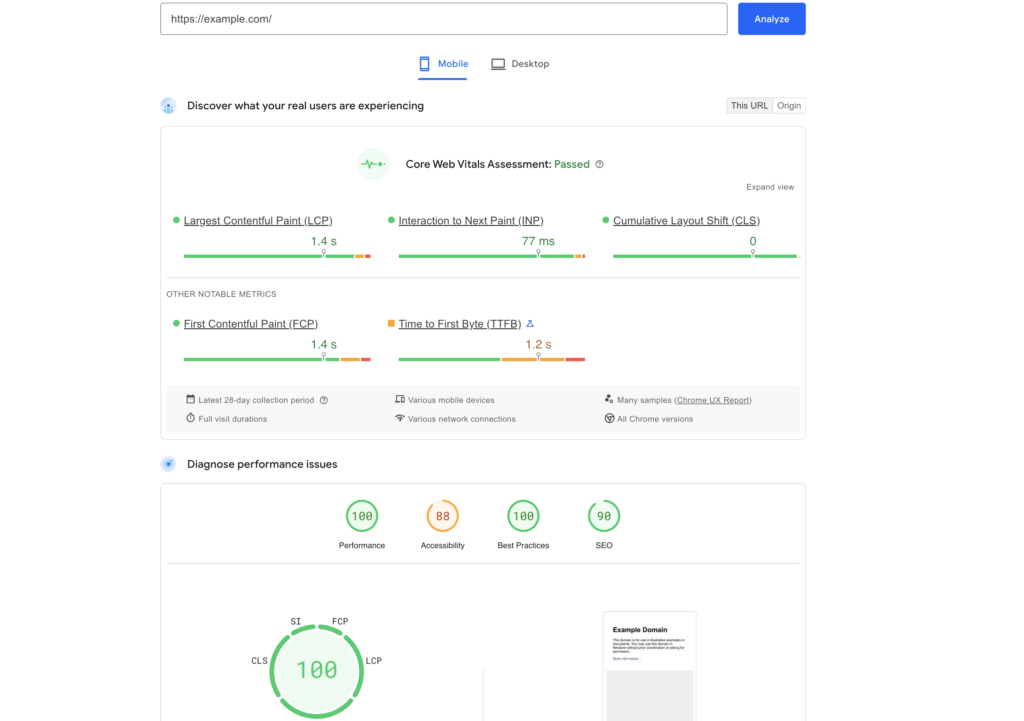The height and width of the screenshot is (721, 1024).
Task: Click the Core Web Vitals pulse icon
Action: pos(374,164)
